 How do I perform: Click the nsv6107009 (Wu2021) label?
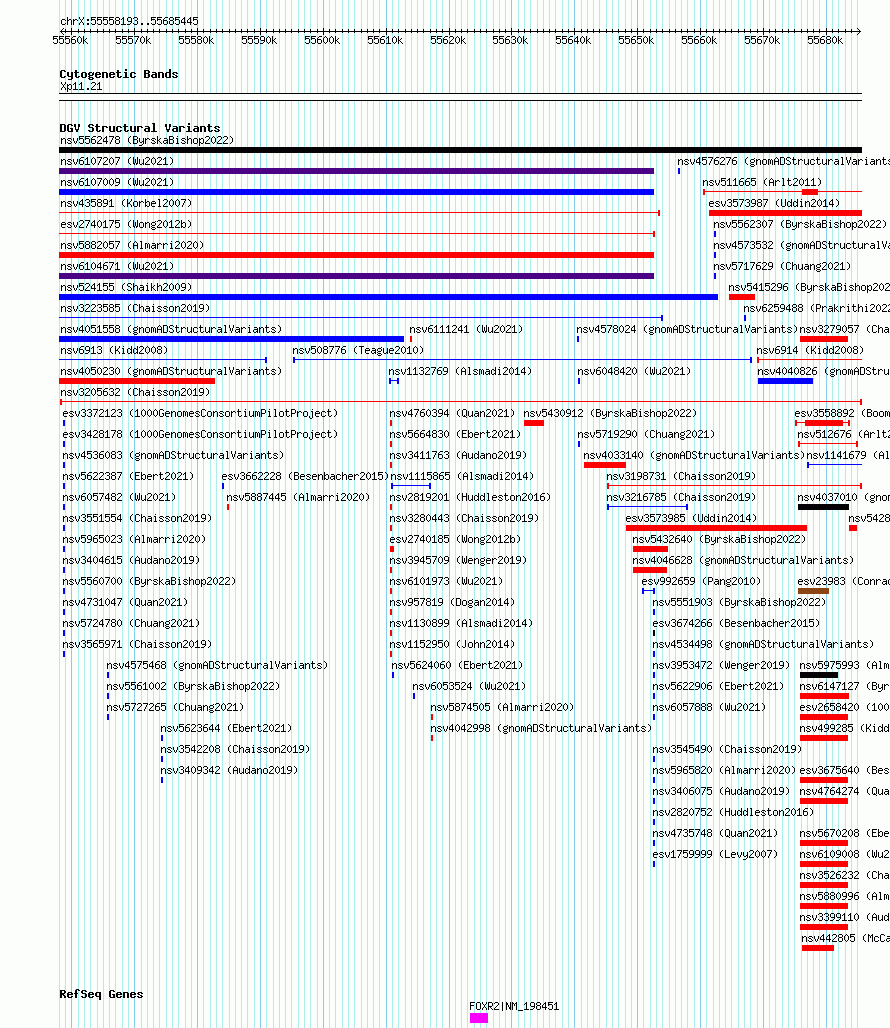tap(117, 182)
